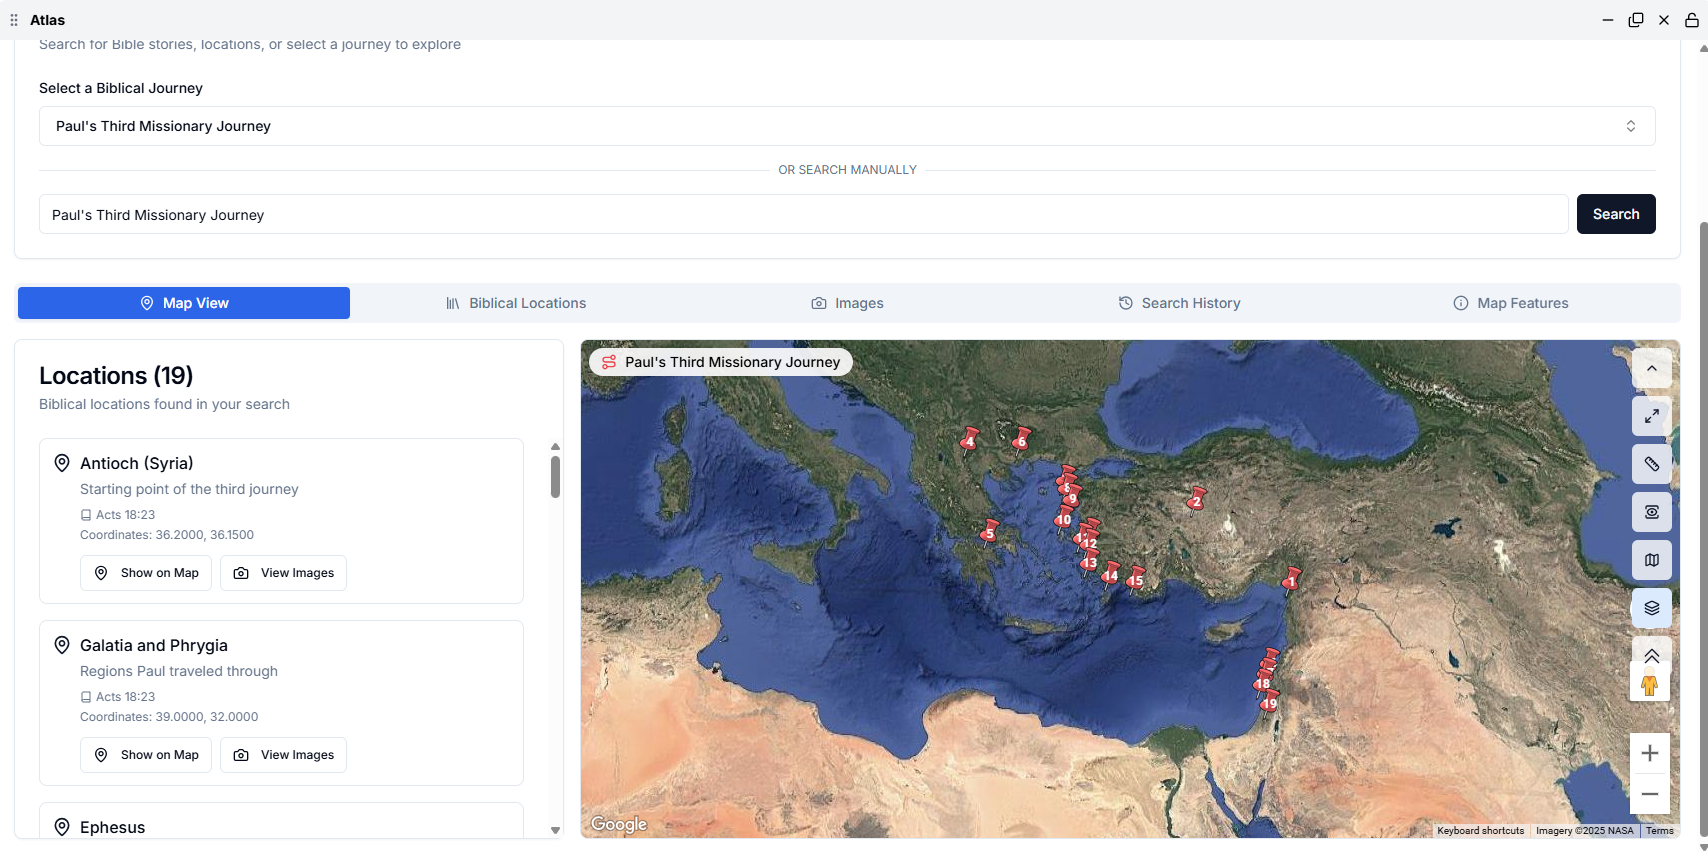Select map pin number 4
1708x851 pixels.
(x=969, y=440)
